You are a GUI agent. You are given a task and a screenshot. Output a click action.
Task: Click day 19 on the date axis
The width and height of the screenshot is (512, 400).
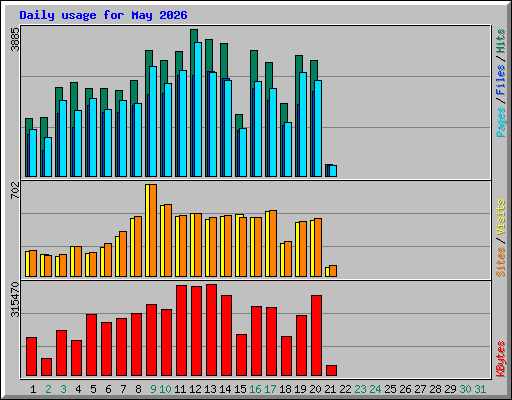coord(300,389)
